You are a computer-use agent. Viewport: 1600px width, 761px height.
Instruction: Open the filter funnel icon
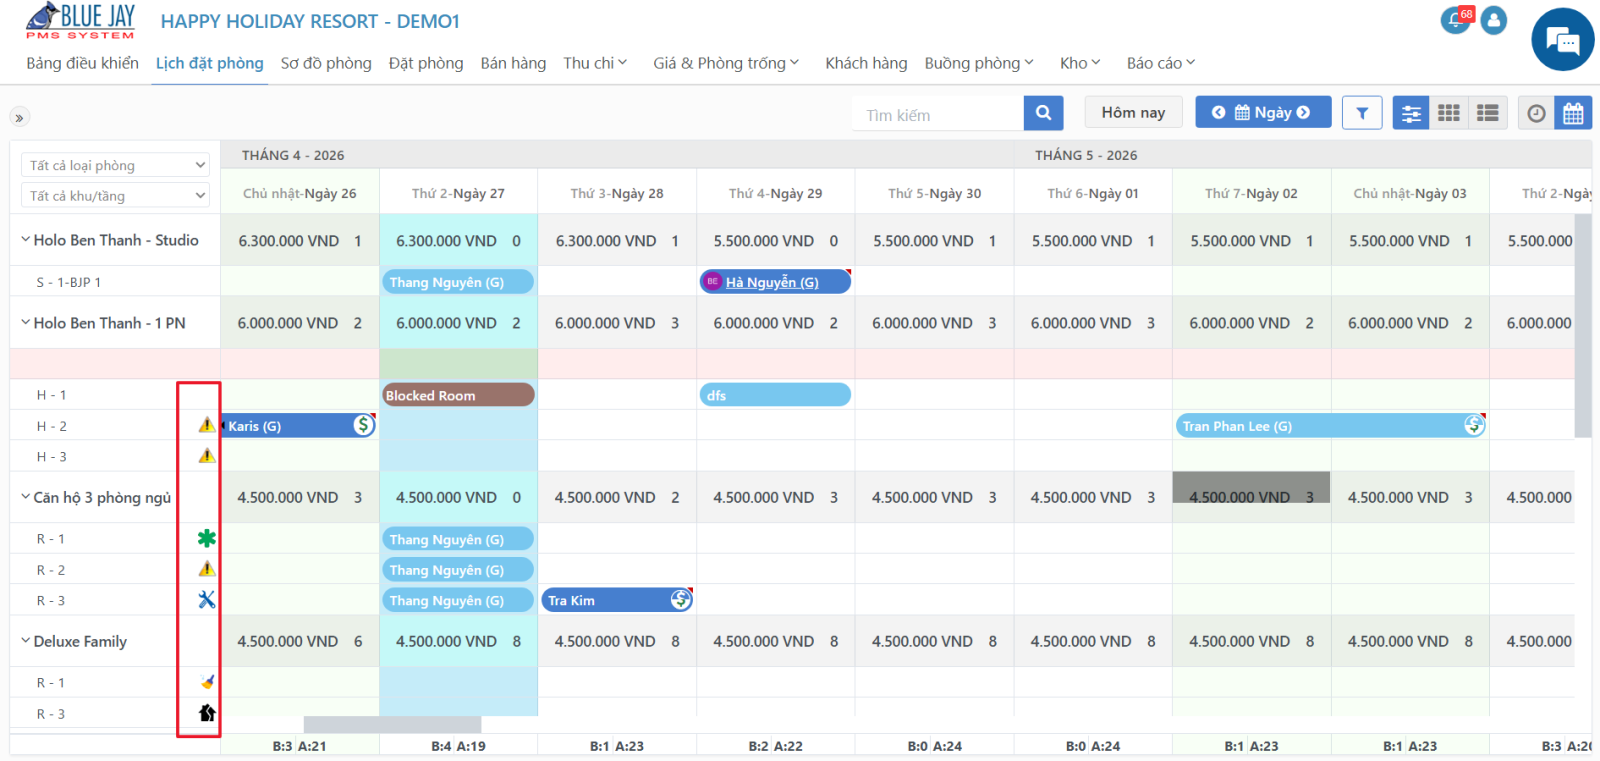(x=1362, y=113)
